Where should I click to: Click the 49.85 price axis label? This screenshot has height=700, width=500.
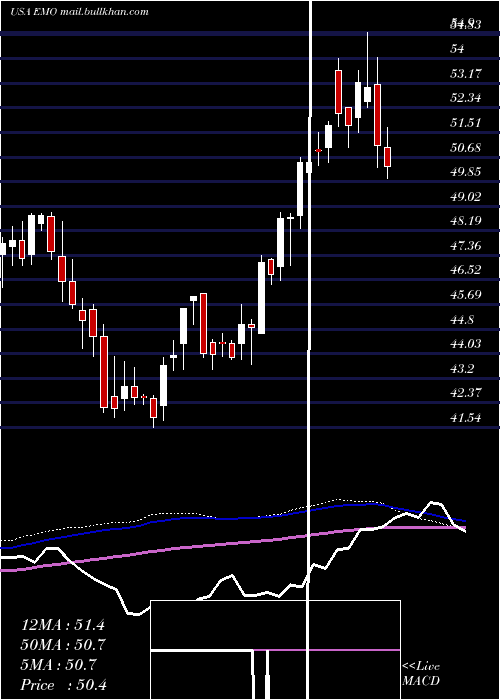click(x=466, y=172)
